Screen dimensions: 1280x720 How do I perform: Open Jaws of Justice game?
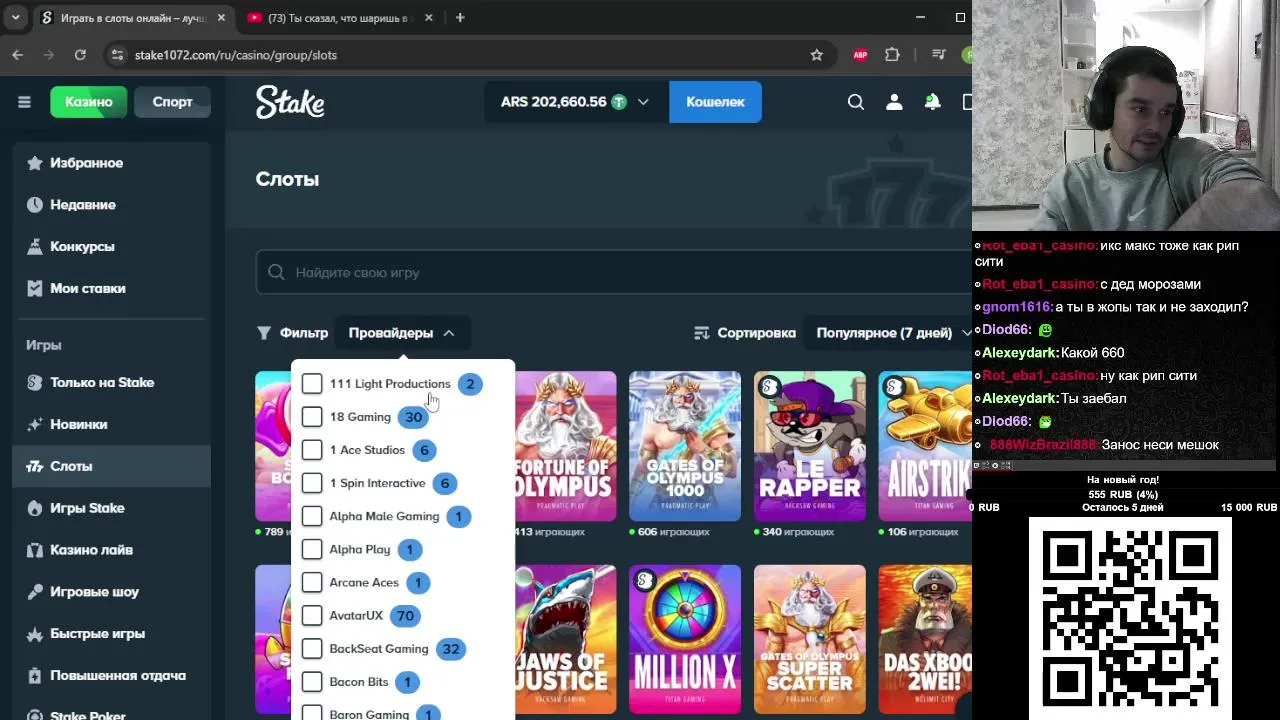(566, 640)
